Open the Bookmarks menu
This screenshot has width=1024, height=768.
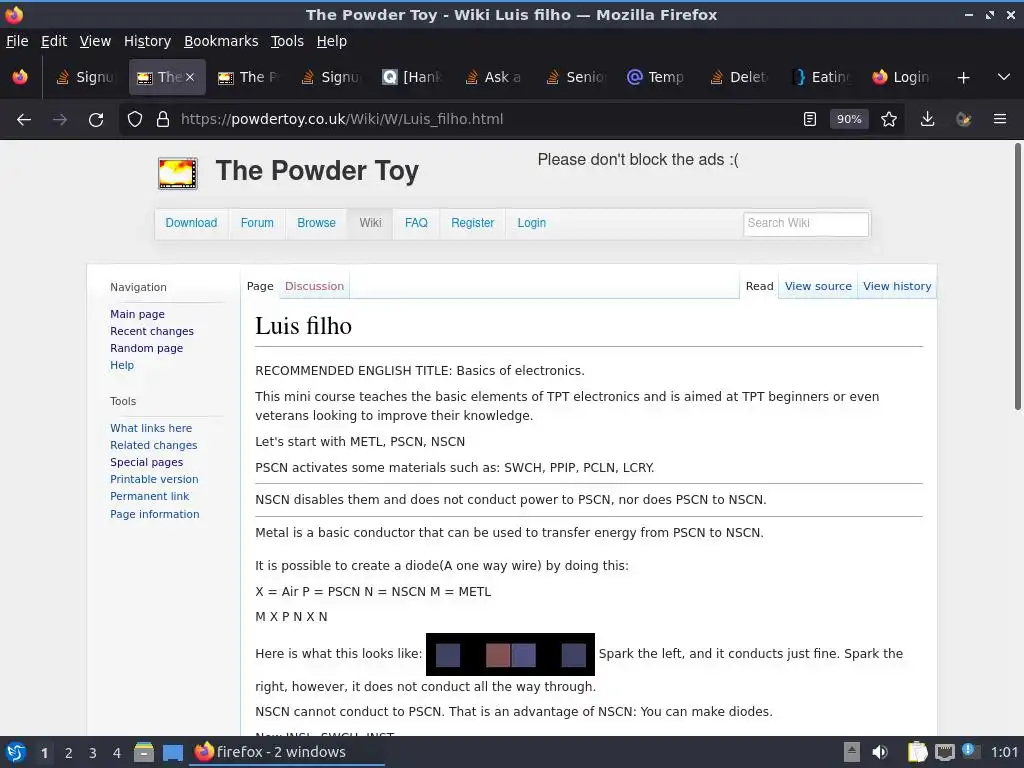(x=221, y=41)
